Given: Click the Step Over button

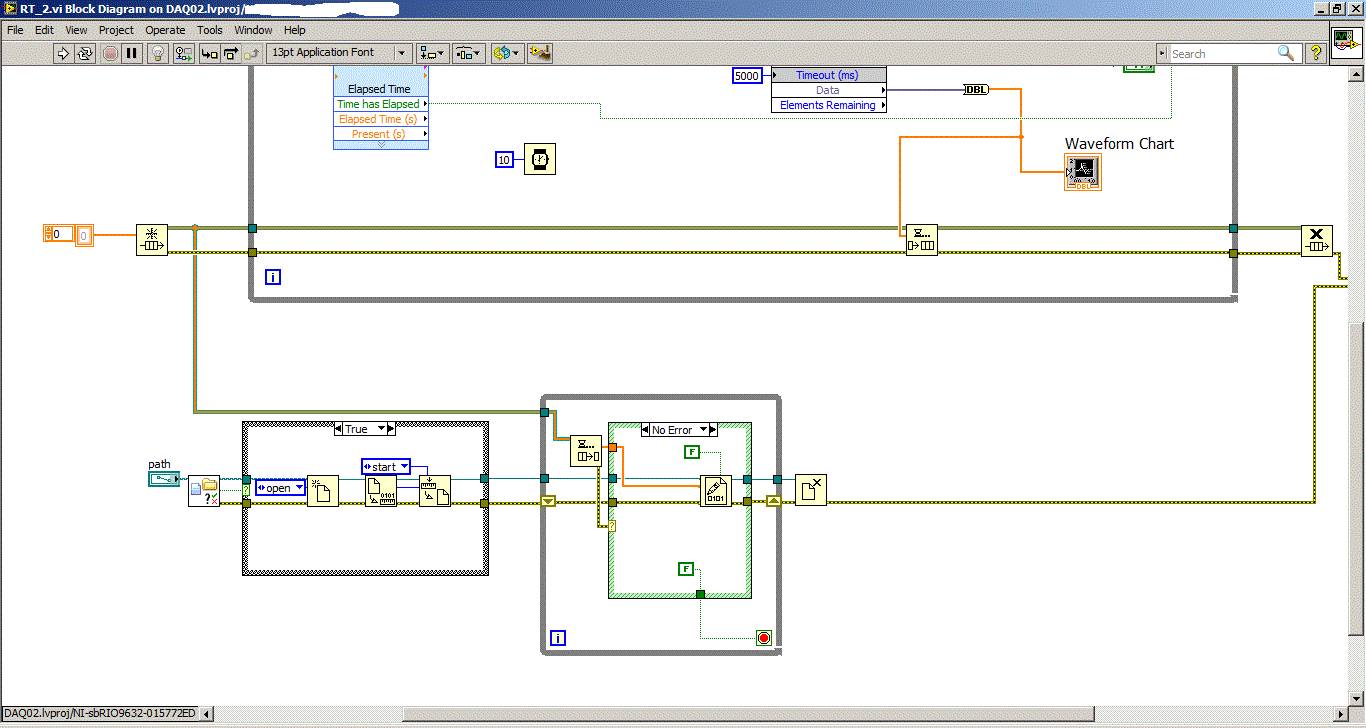Looking at the screenshot, I should 231,53.
